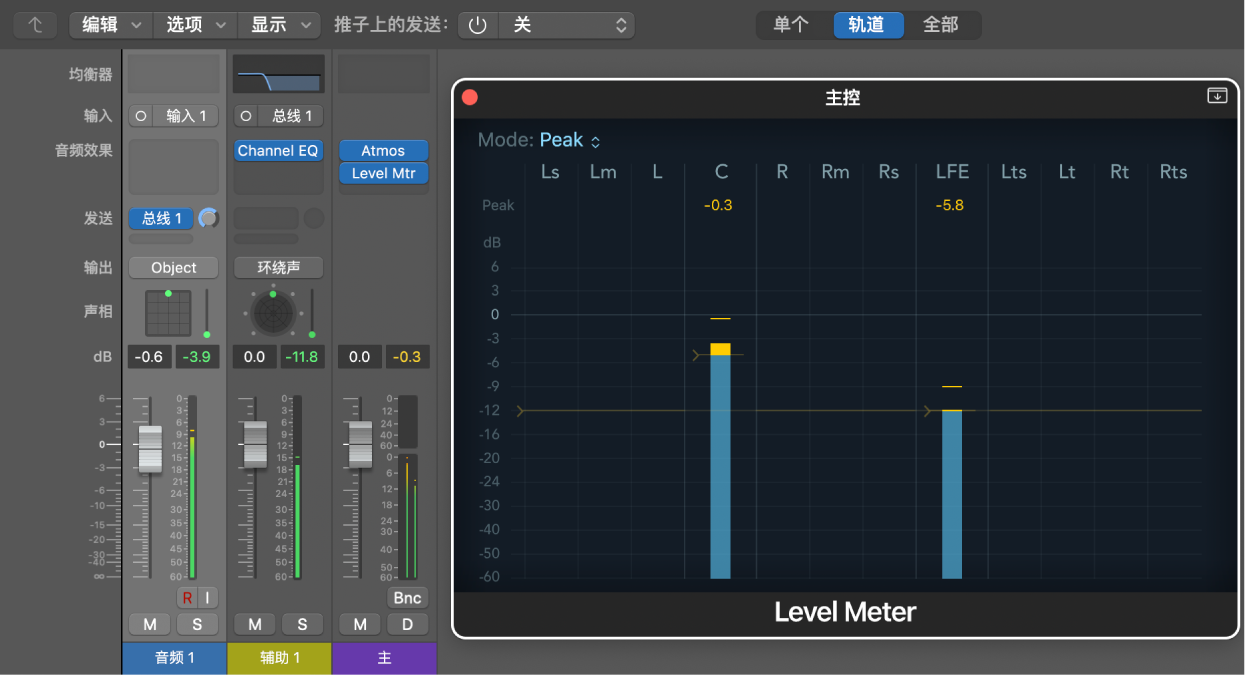
Task: Open the Channel EQ plugin
Action: pyautogui.click(x=278, y=151)
